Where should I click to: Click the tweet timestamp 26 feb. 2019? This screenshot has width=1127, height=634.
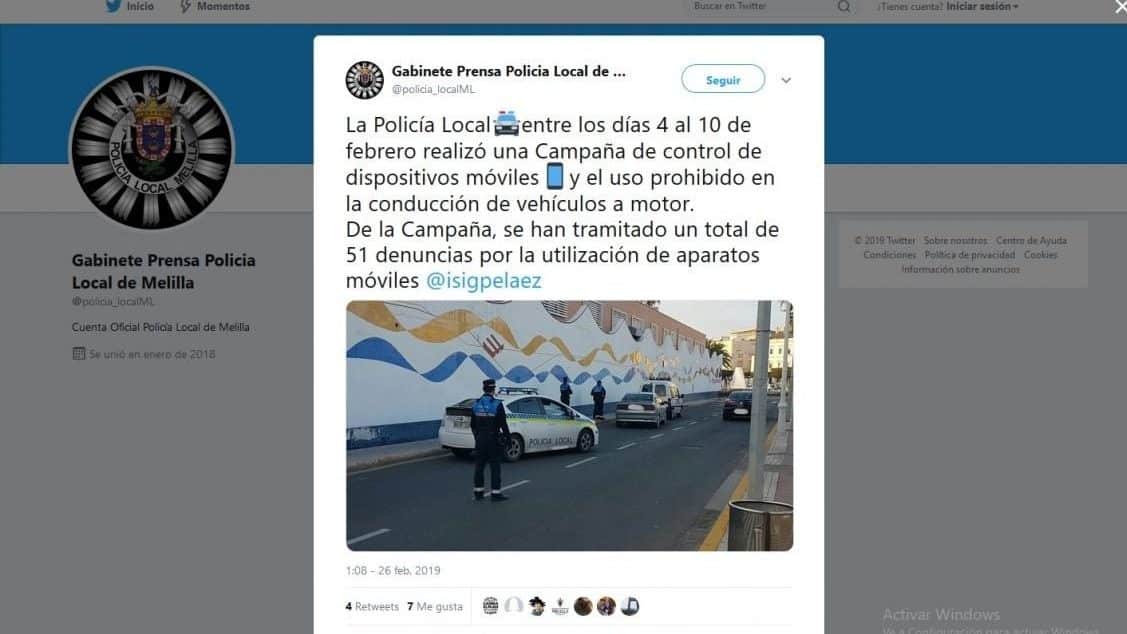393,570
